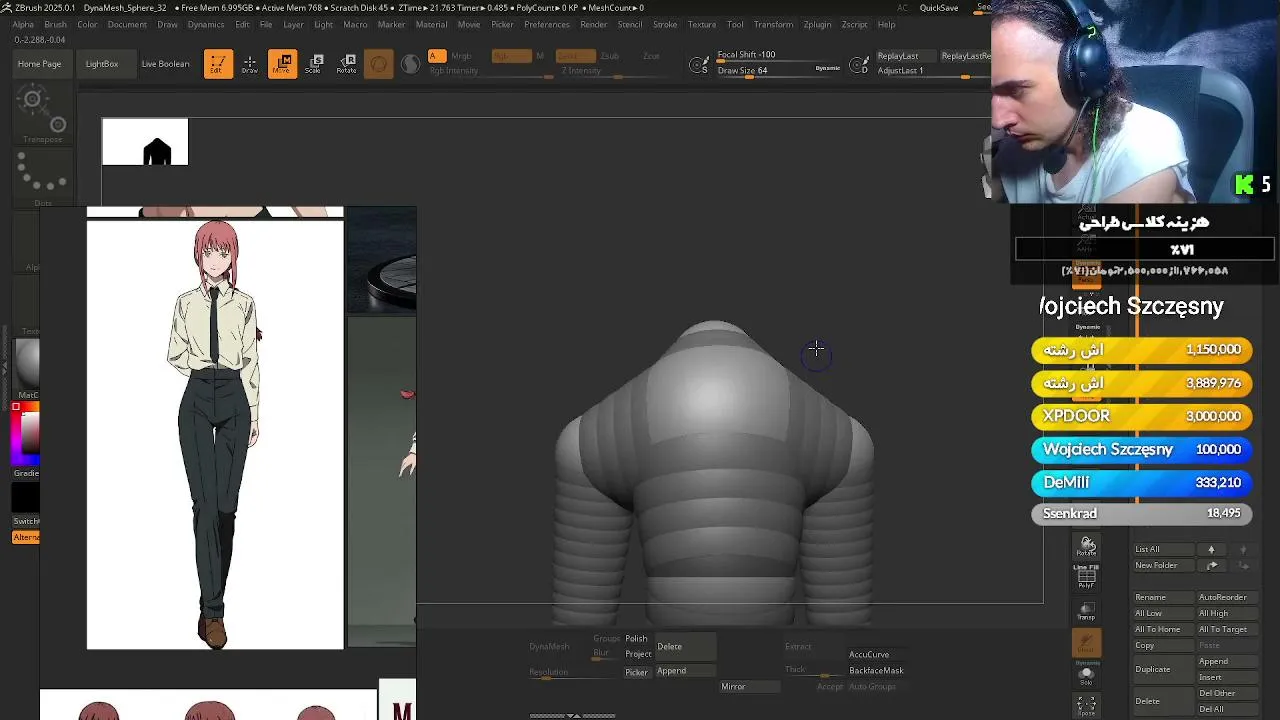Open the Render menu
1280x720 pixels.
click(594, 24)
